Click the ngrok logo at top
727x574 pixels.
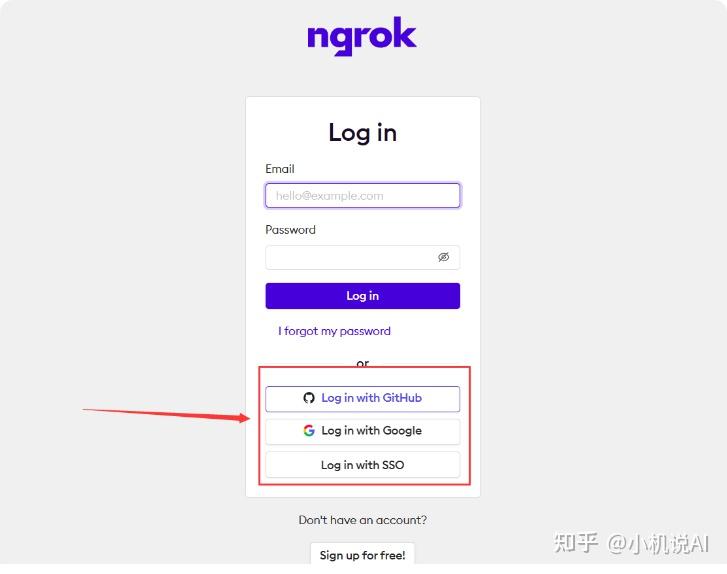coord(362,36)
